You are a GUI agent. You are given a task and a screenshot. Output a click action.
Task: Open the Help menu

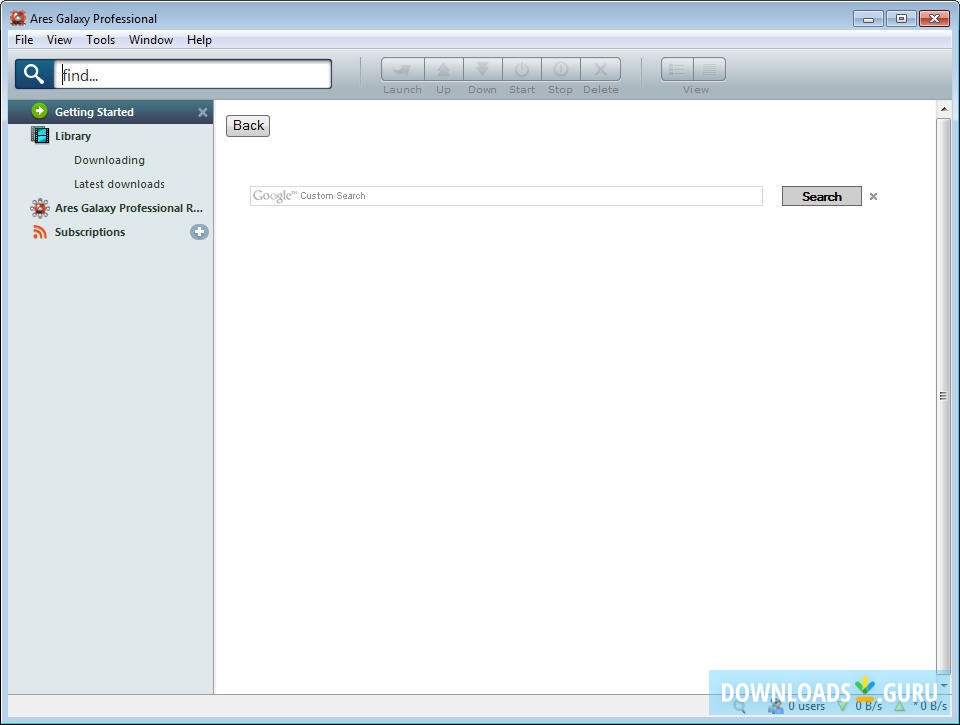[198, 40]
